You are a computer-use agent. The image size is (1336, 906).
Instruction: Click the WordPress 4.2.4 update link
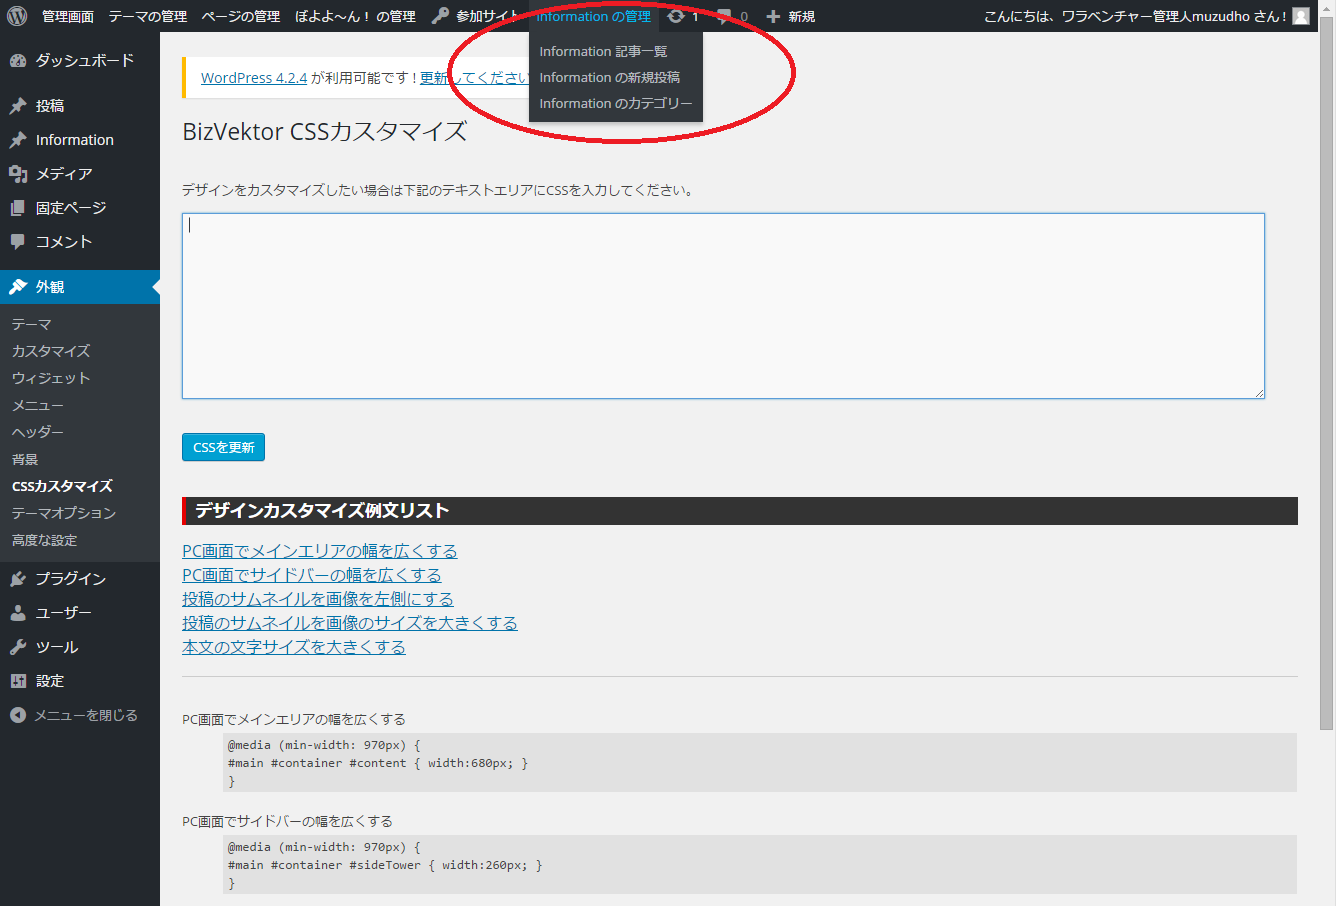254,78
